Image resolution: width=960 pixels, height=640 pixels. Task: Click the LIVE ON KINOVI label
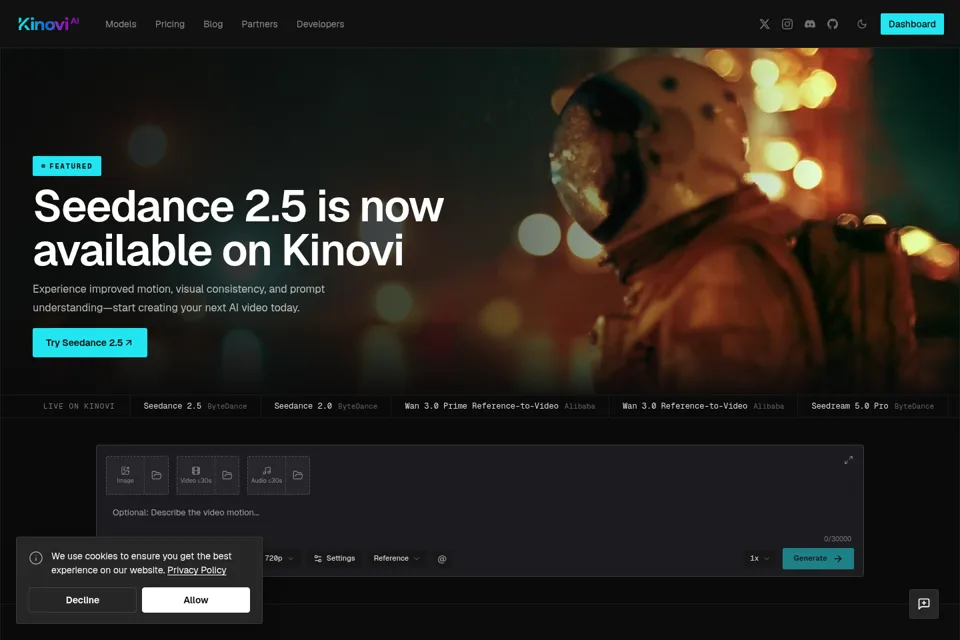[78, 406]
